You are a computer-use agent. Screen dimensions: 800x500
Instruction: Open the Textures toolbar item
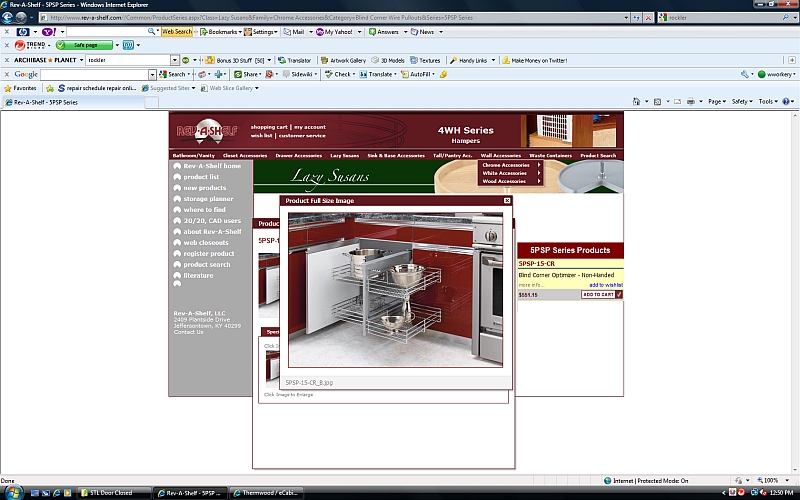[x=425, y=60]
